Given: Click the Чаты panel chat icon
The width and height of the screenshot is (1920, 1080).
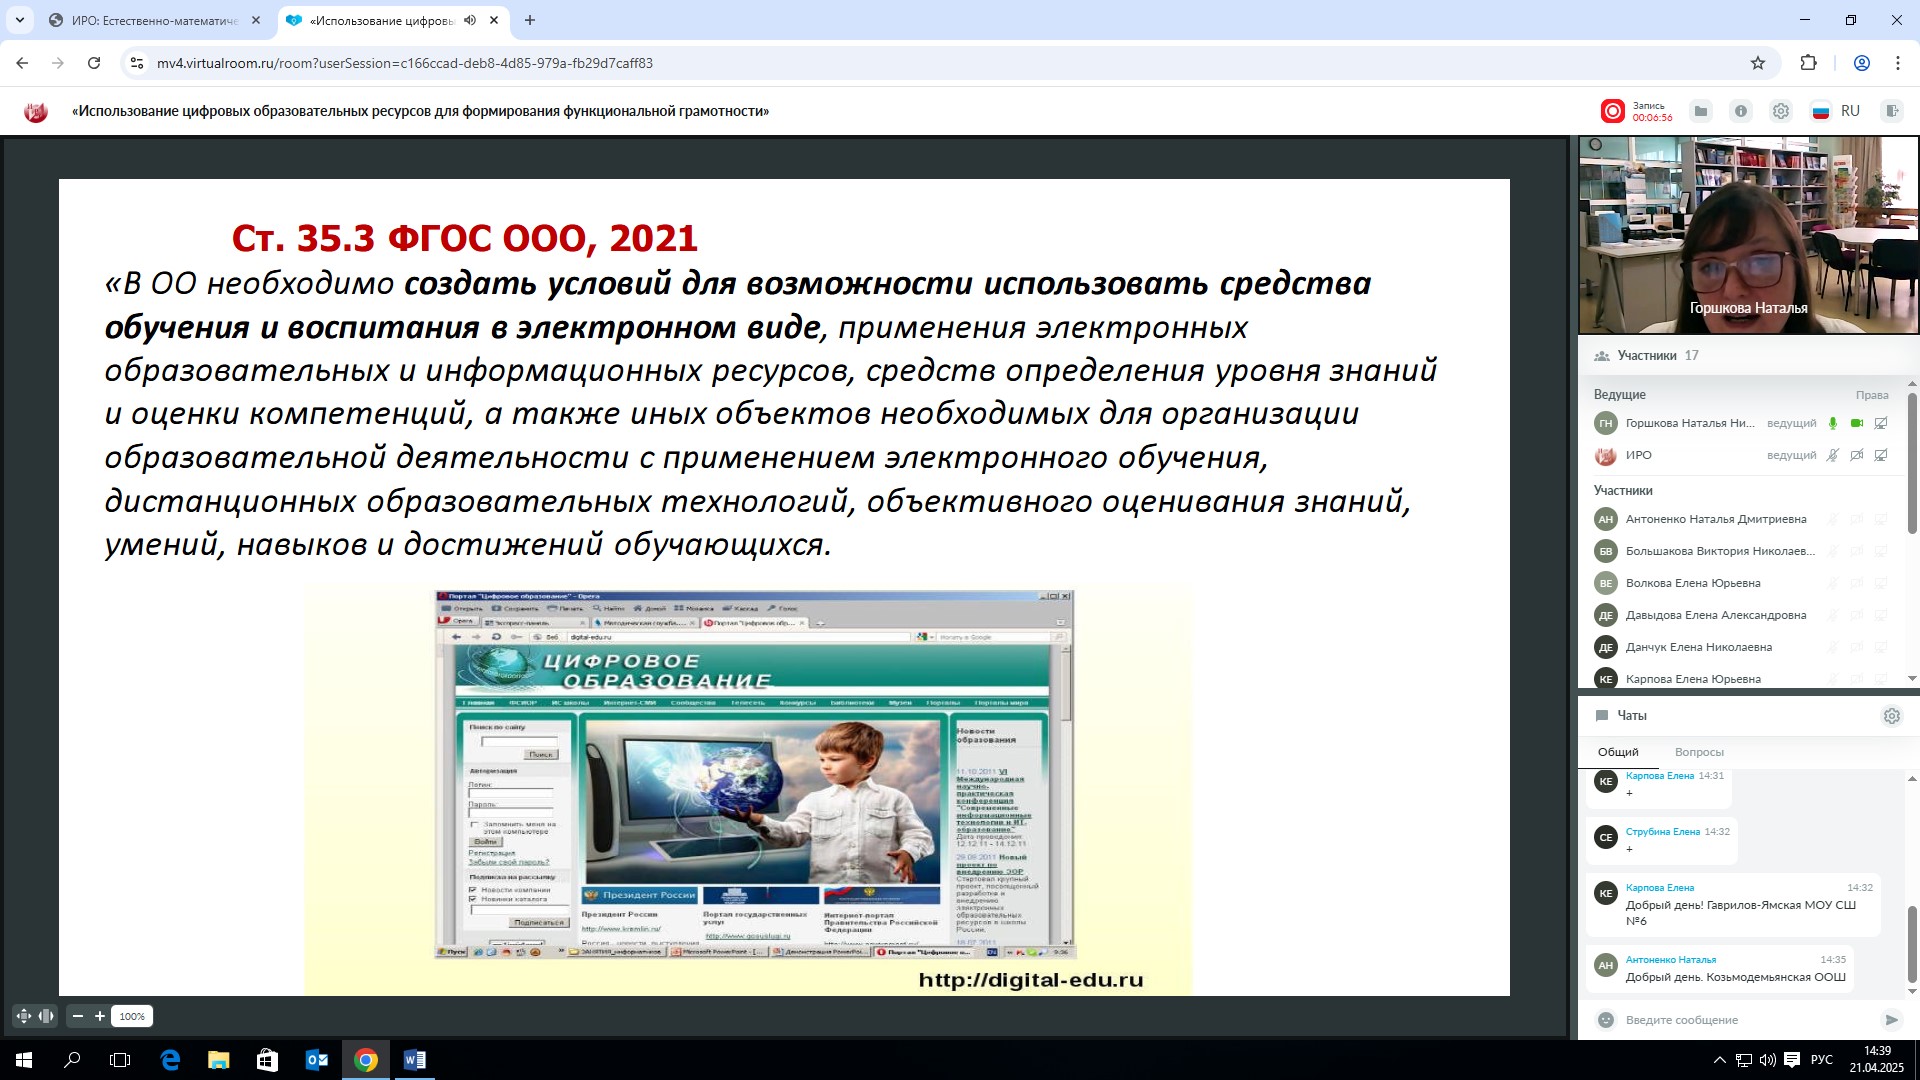Looking at the screenshot, I should pyautogui.click(x=1602, y=716).
